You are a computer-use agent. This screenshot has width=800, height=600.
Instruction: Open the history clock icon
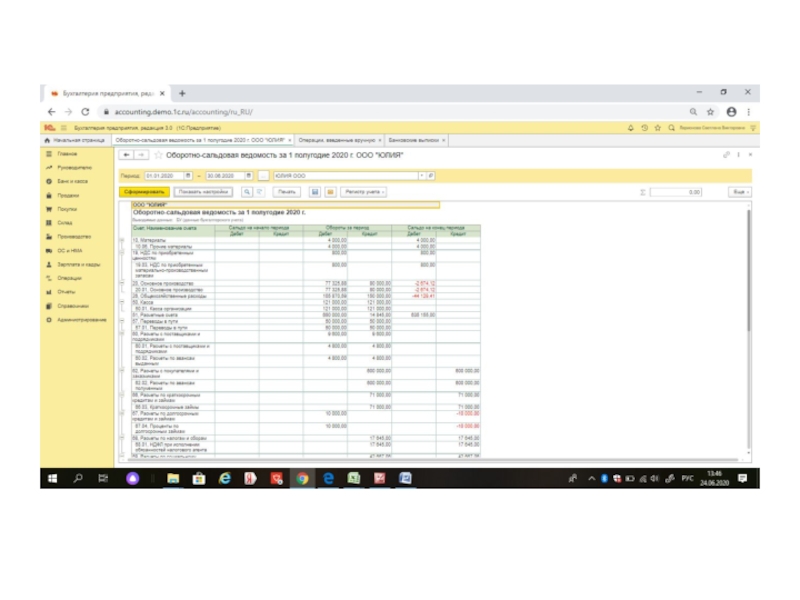click(x=644, y=127)
